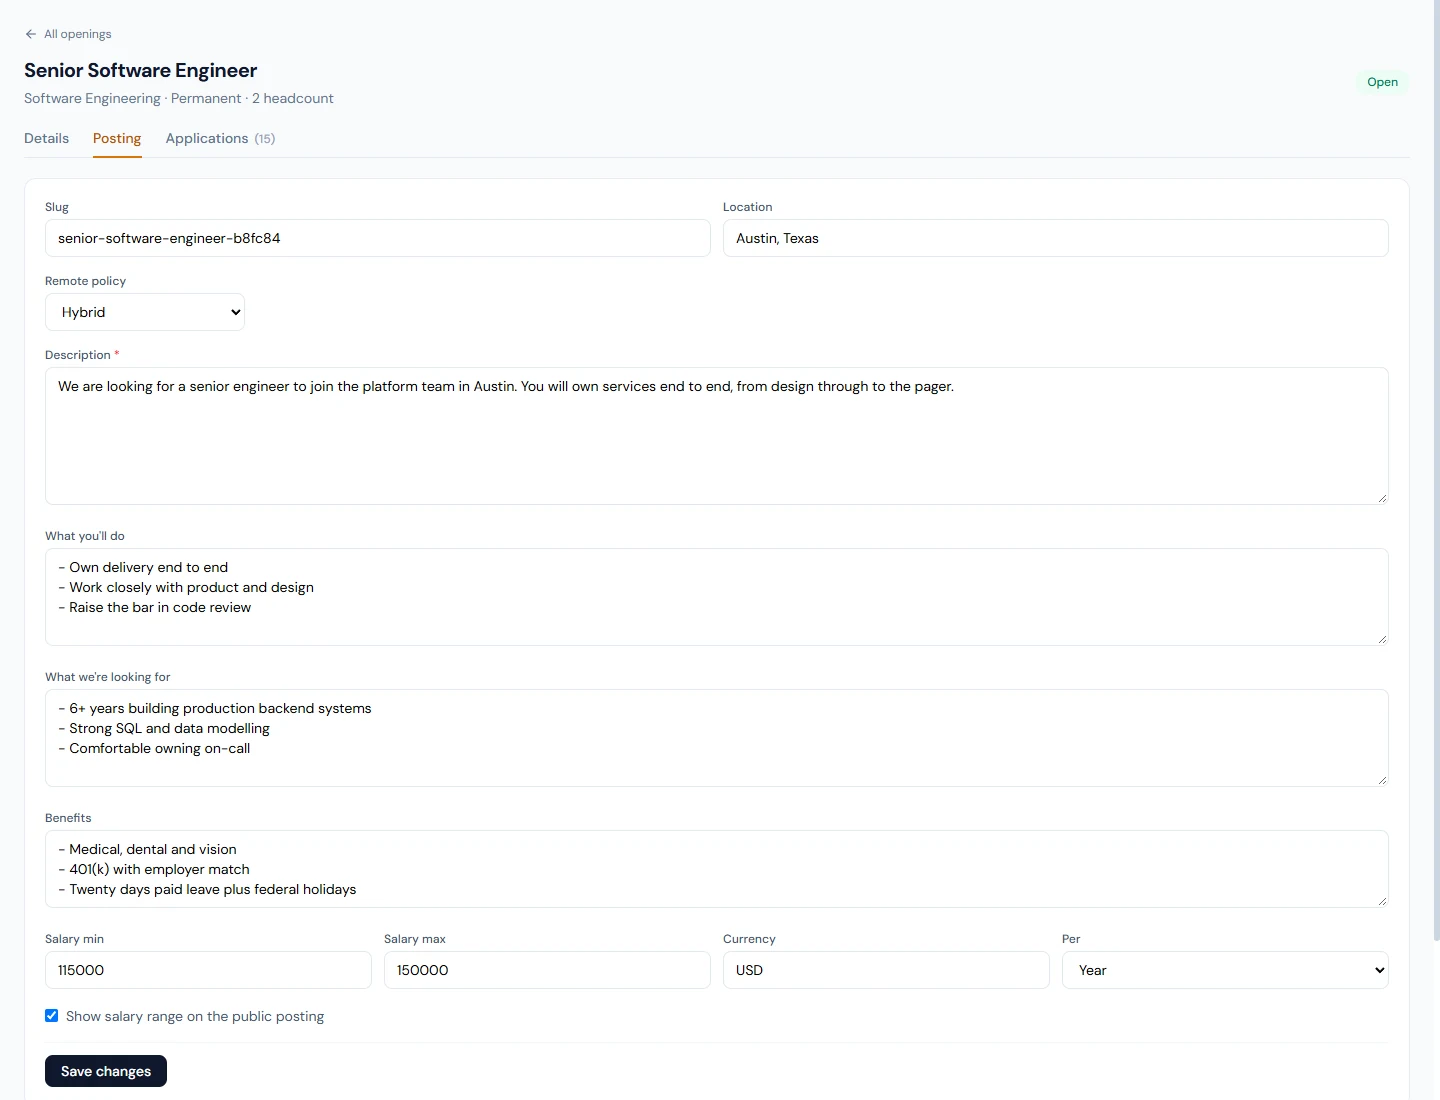Image resolution: width=1440 pixels, height=1100 pixels.
Task: Click the Open status badge
Action: click(1382, 82)
